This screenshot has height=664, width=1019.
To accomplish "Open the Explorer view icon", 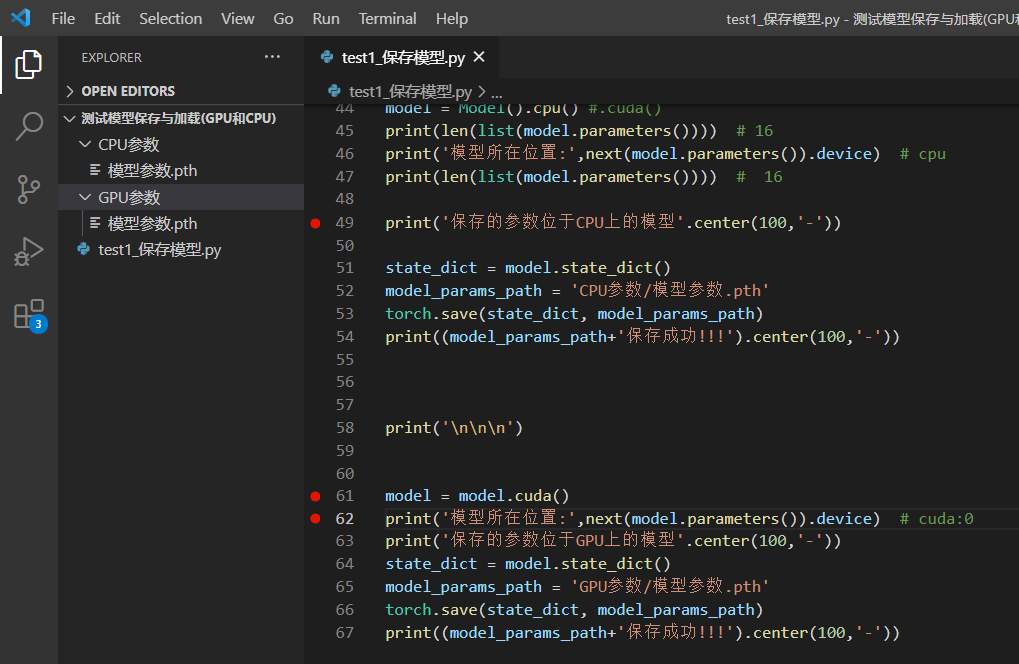I will click(28, 63).
